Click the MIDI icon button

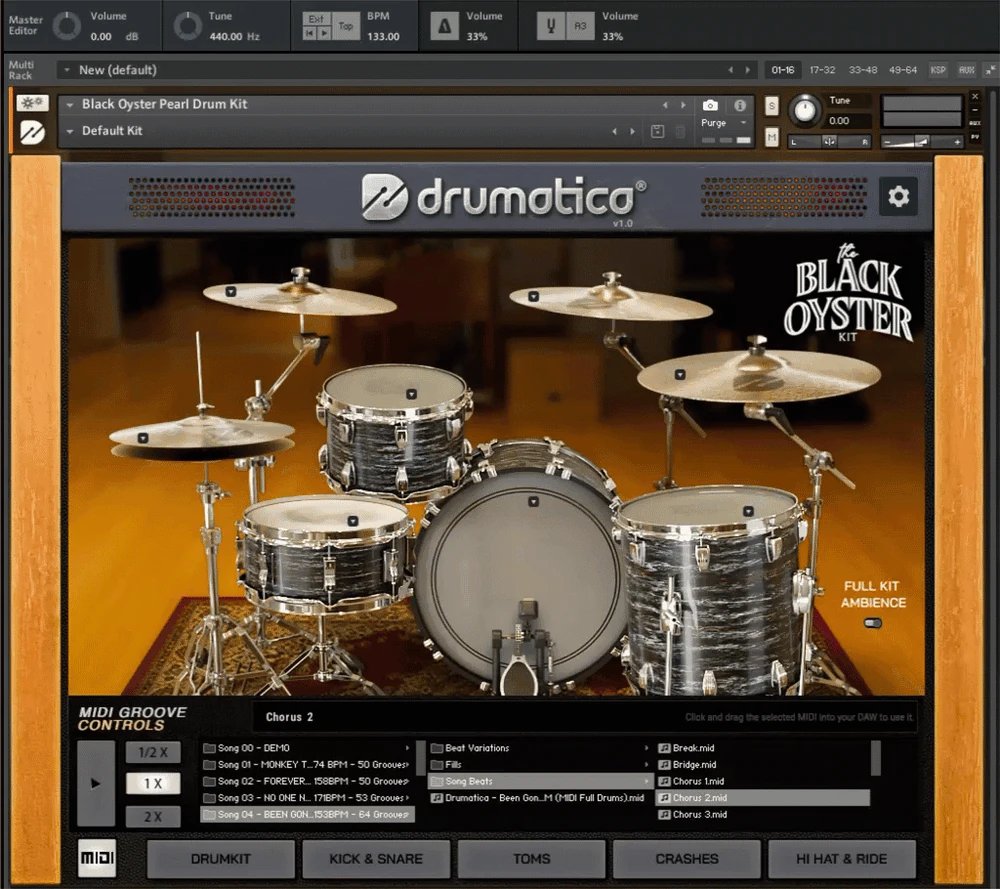97,858
